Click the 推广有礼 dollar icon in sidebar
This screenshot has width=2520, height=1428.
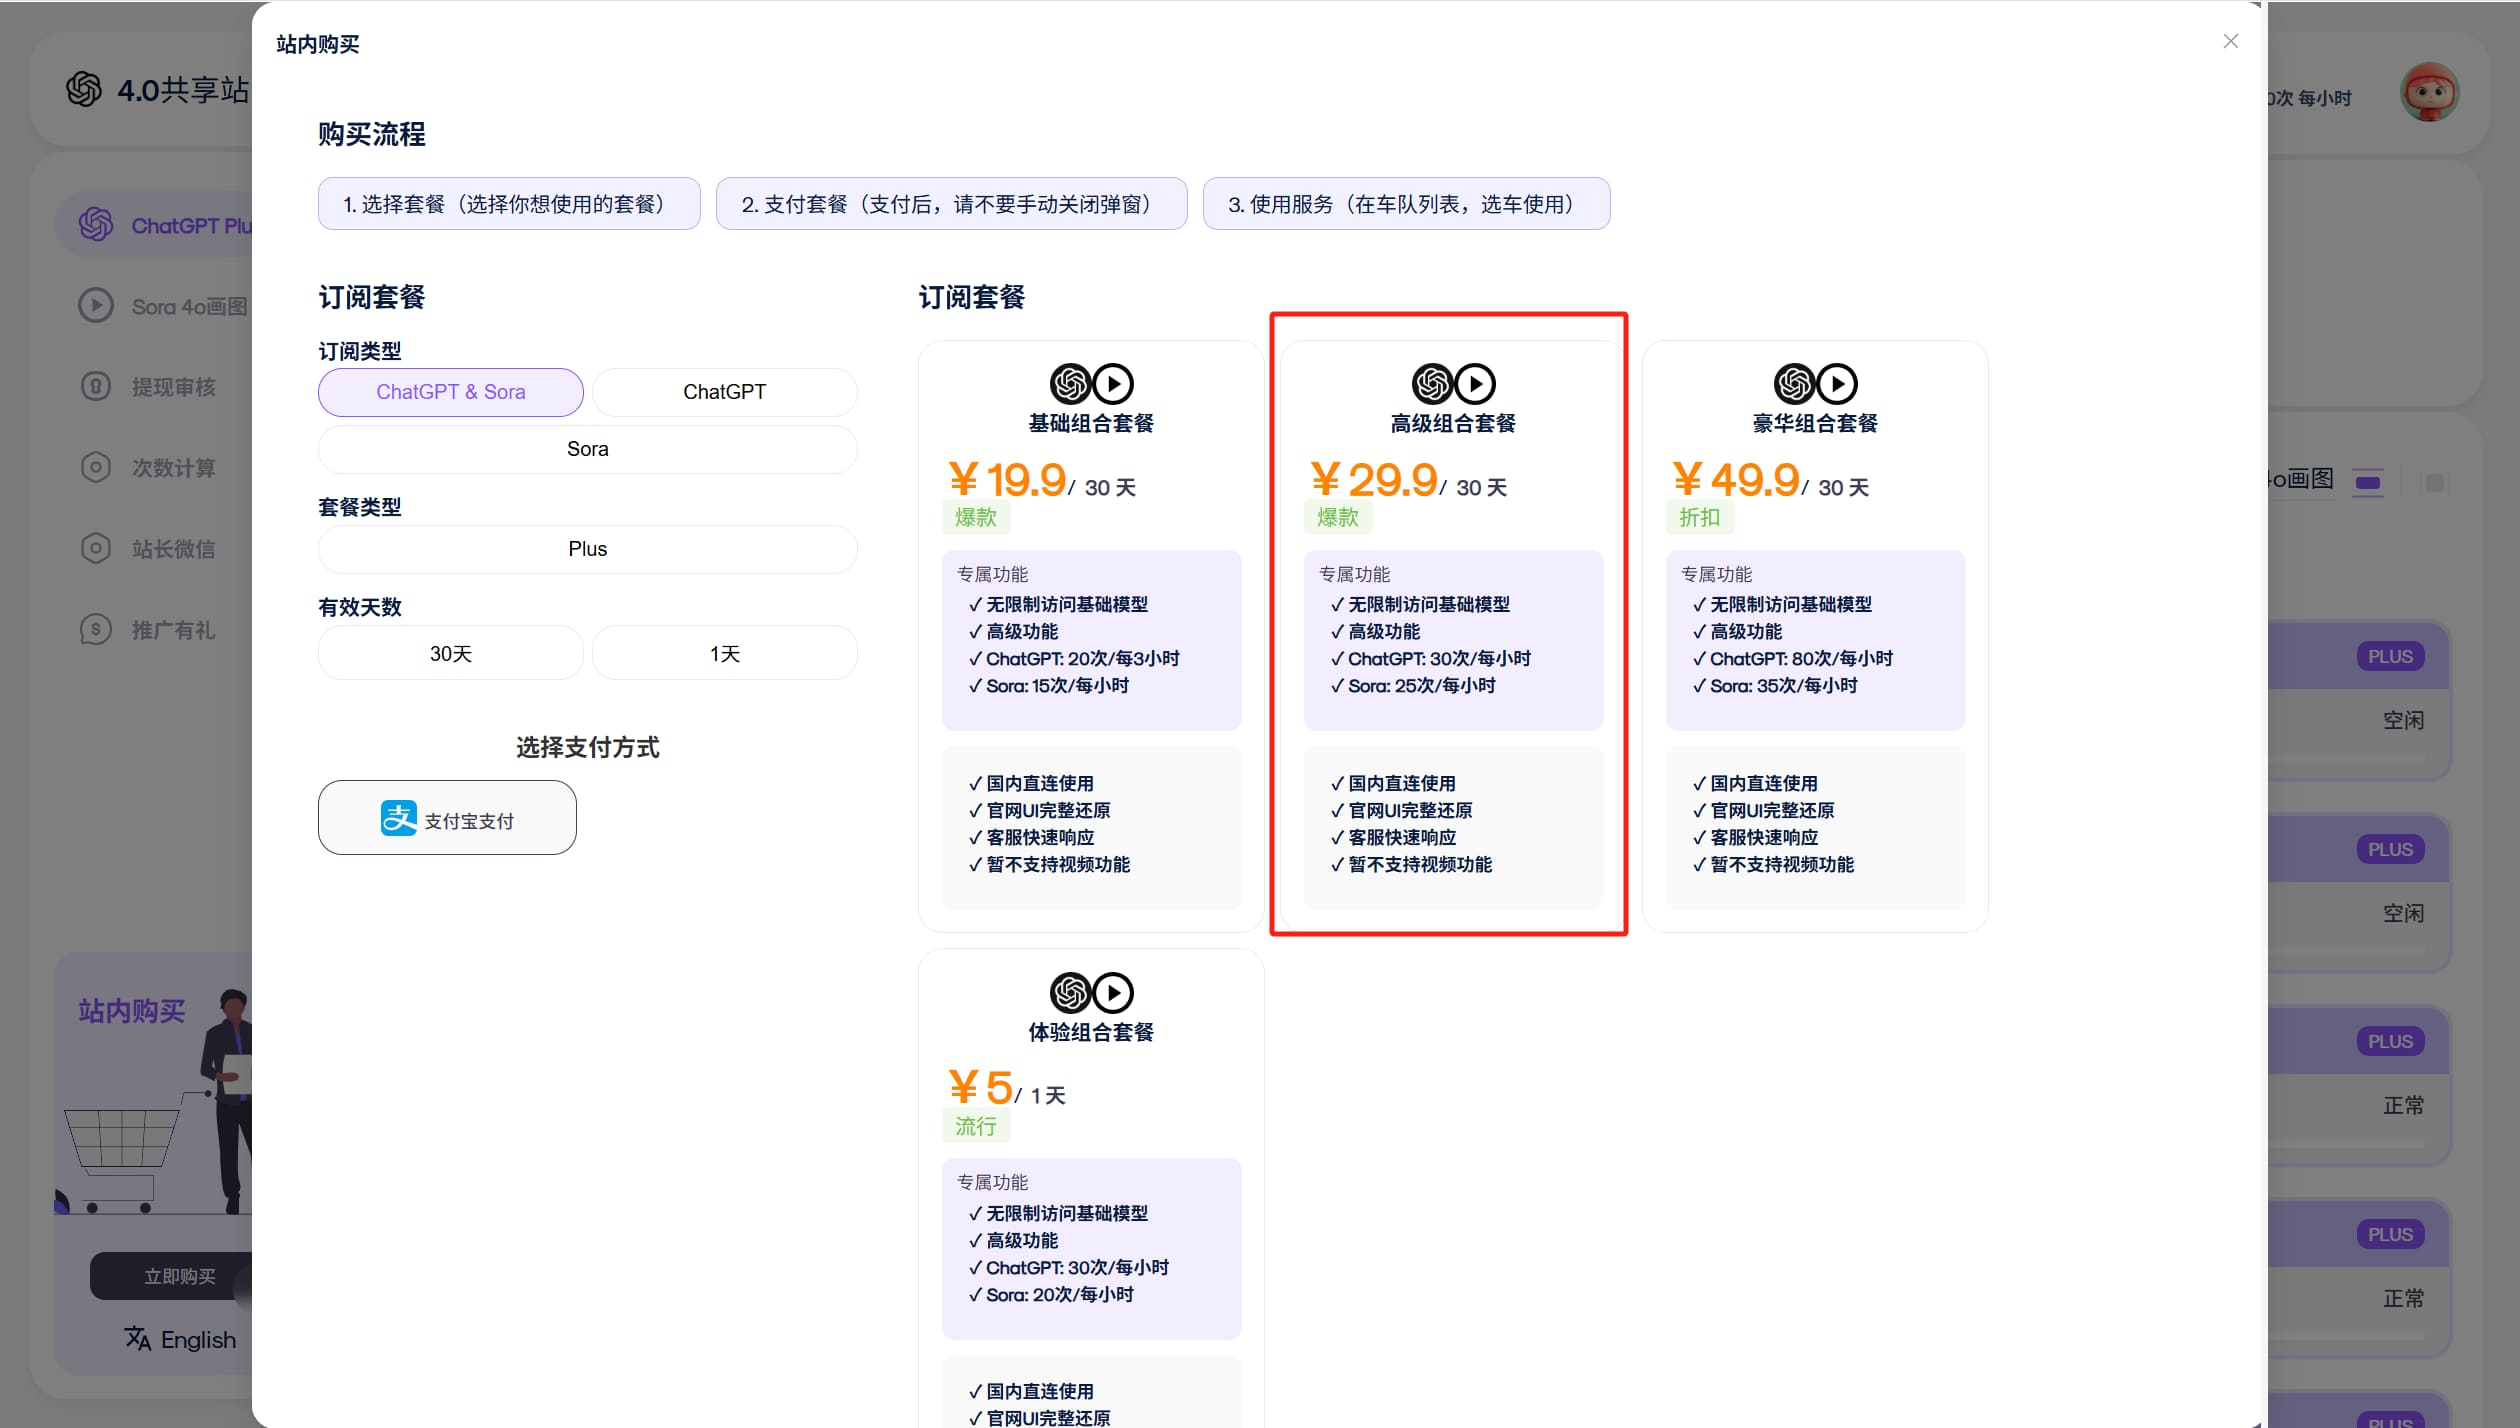point(96,629)
